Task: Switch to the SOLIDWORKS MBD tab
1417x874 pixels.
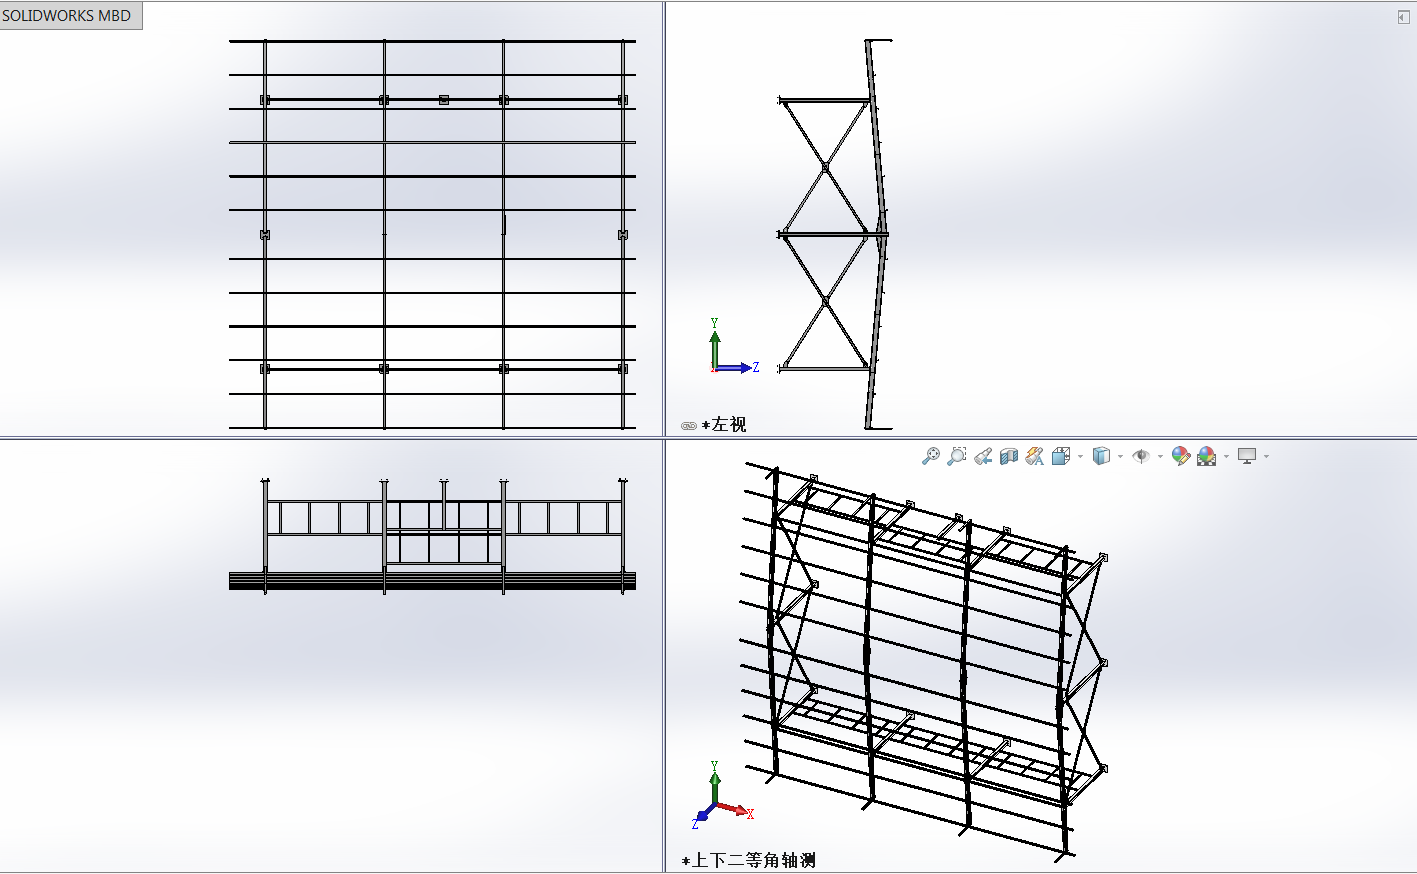Action: tap(67, 15)
